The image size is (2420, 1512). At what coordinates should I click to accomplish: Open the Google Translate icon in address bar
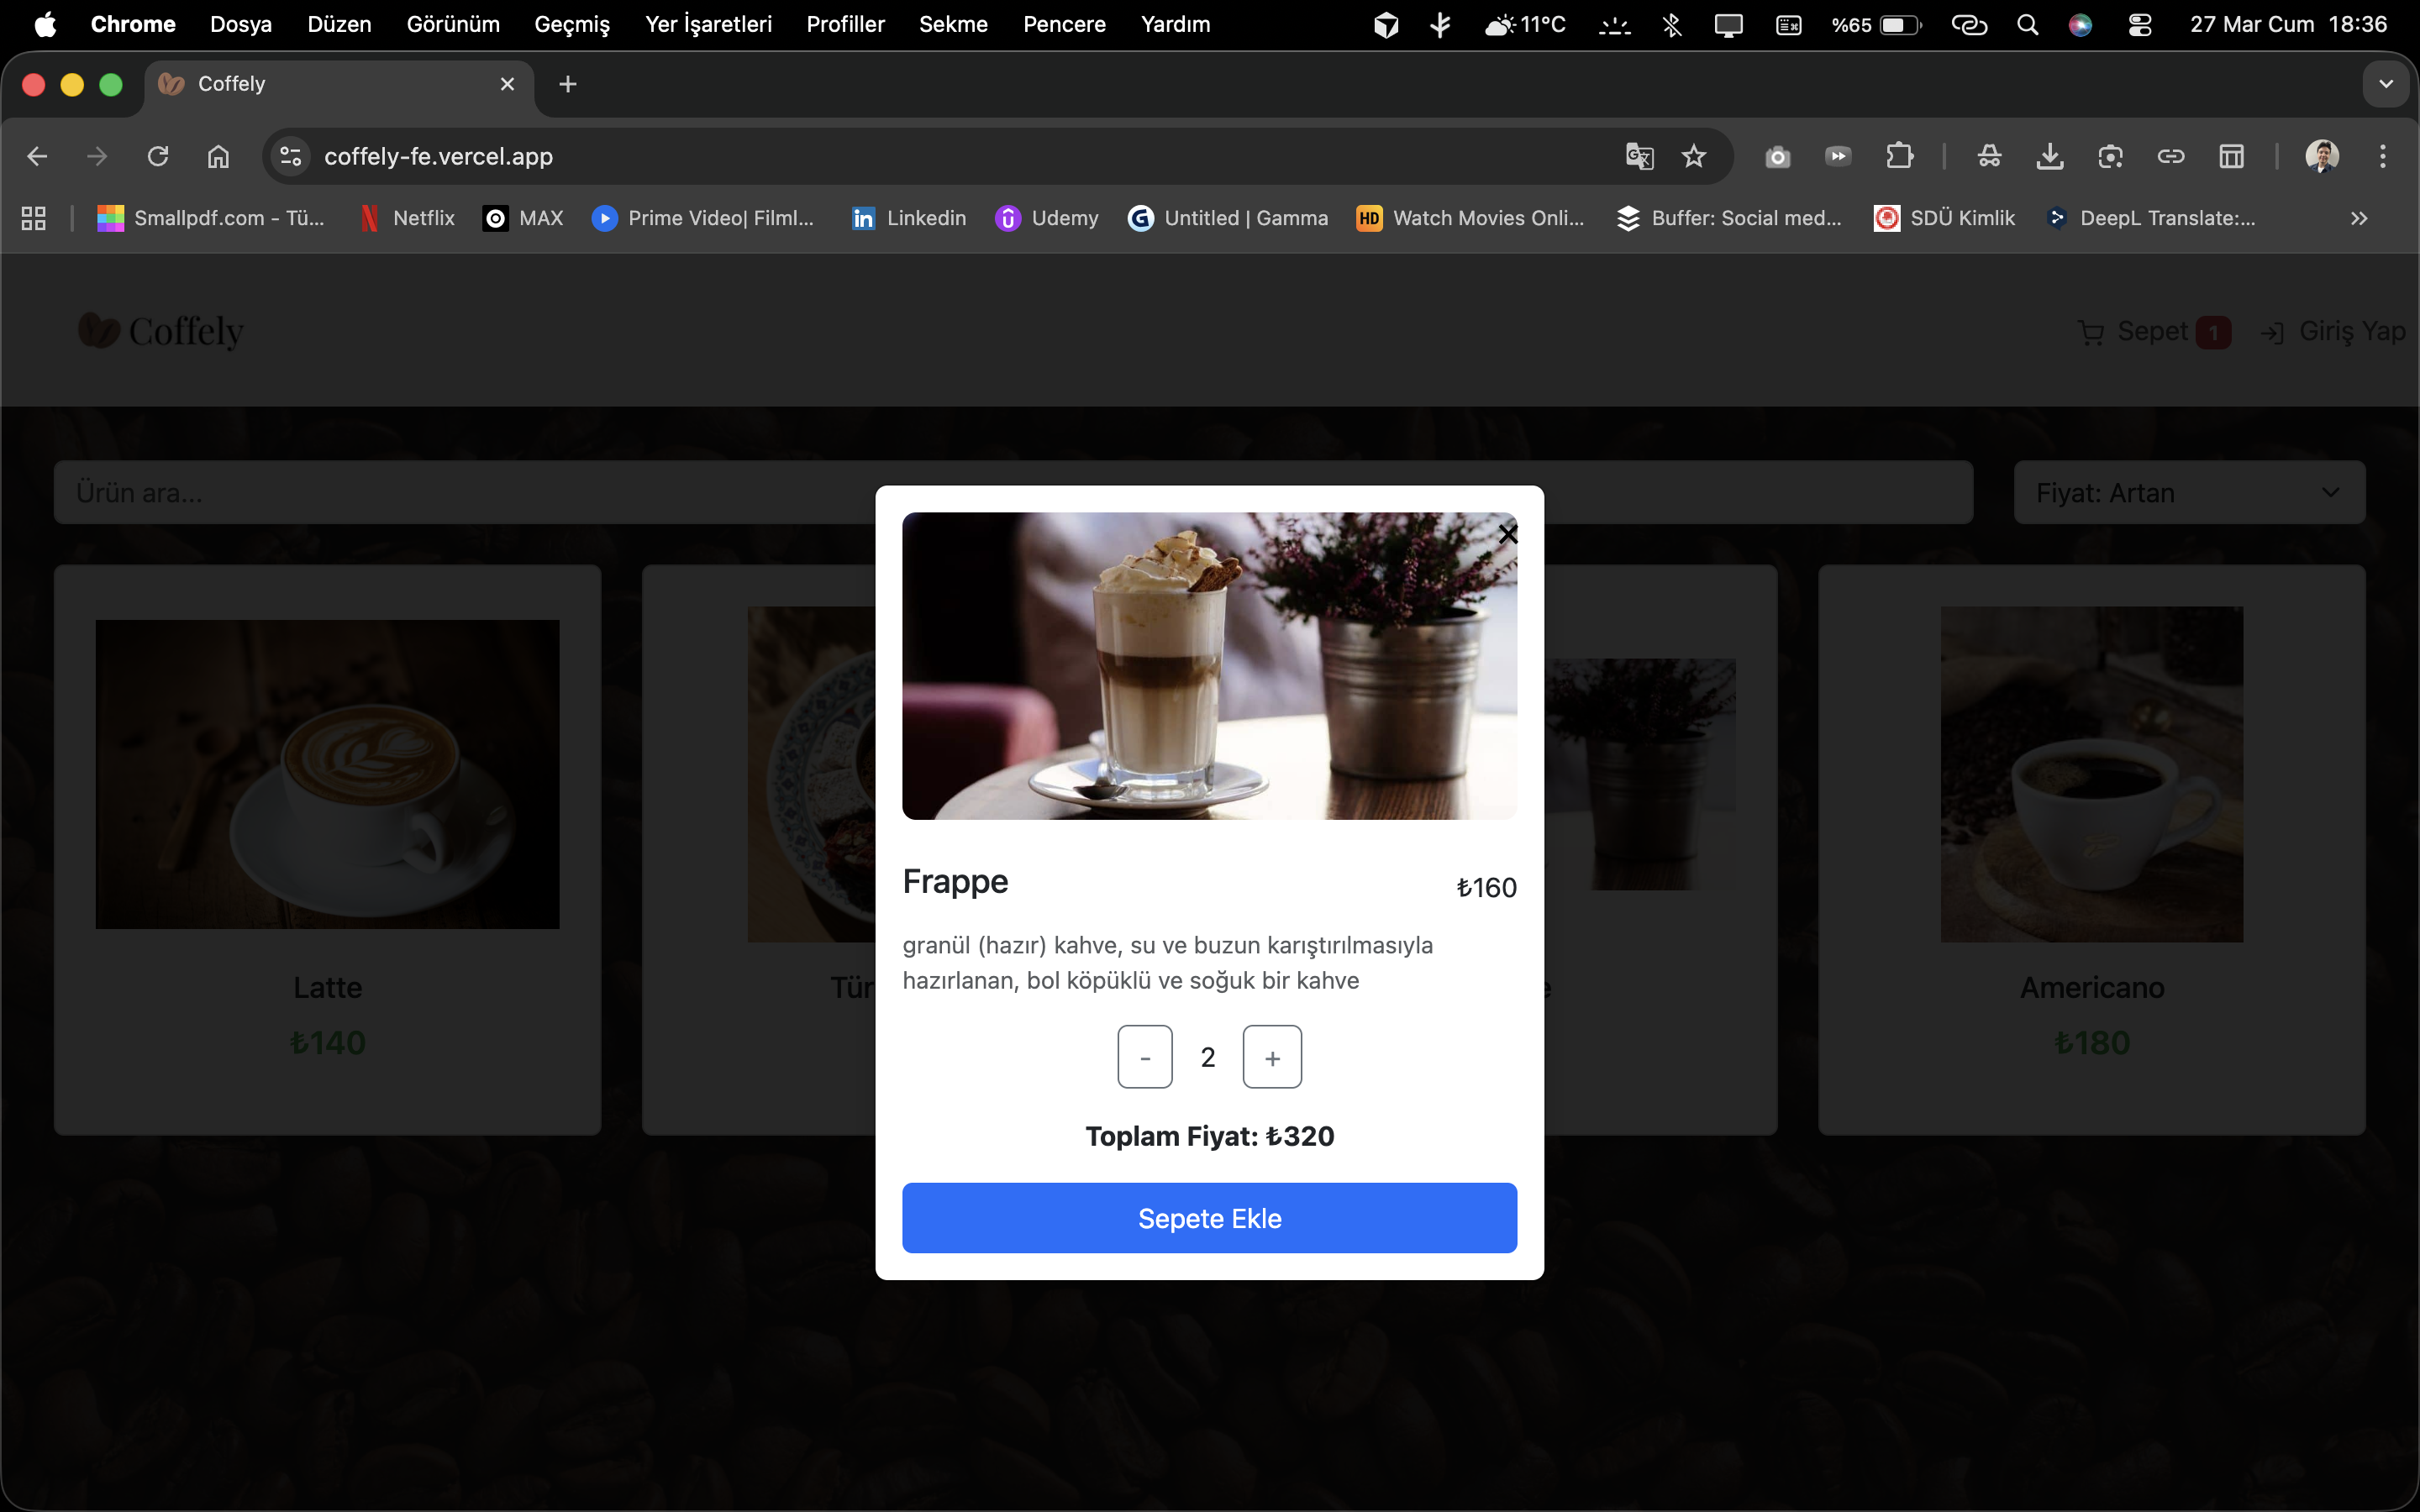tap(1639, 157)
